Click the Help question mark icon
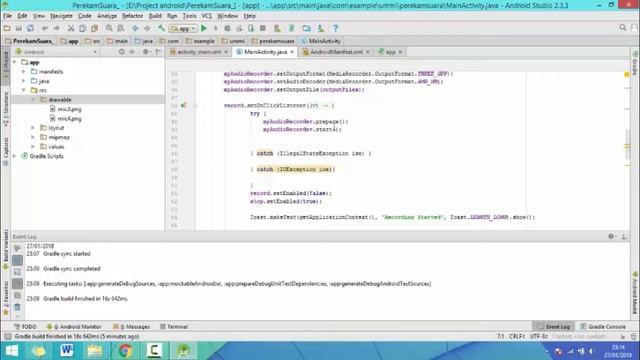640x360 pixels. 336,28
